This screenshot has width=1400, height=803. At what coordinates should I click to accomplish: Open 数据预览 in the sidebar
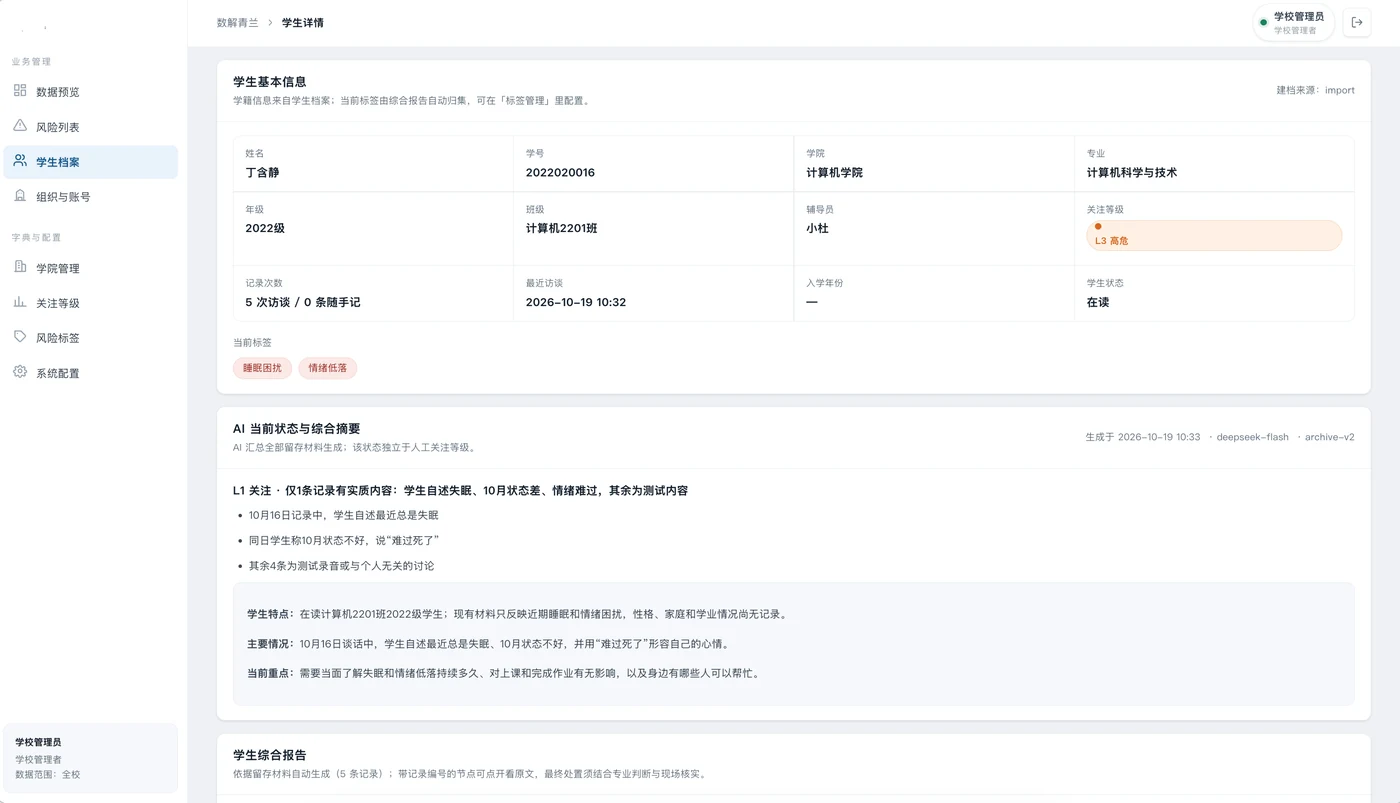[91, 92]
